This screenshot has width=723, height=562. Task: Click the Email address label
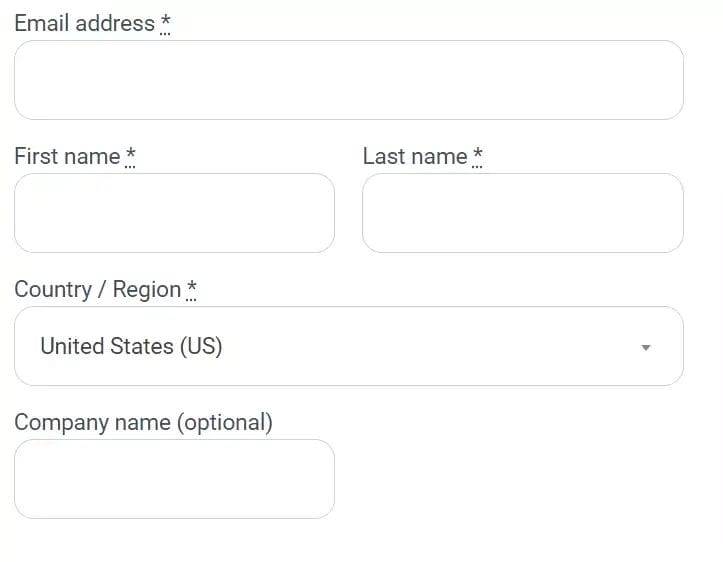click(84, 23)
